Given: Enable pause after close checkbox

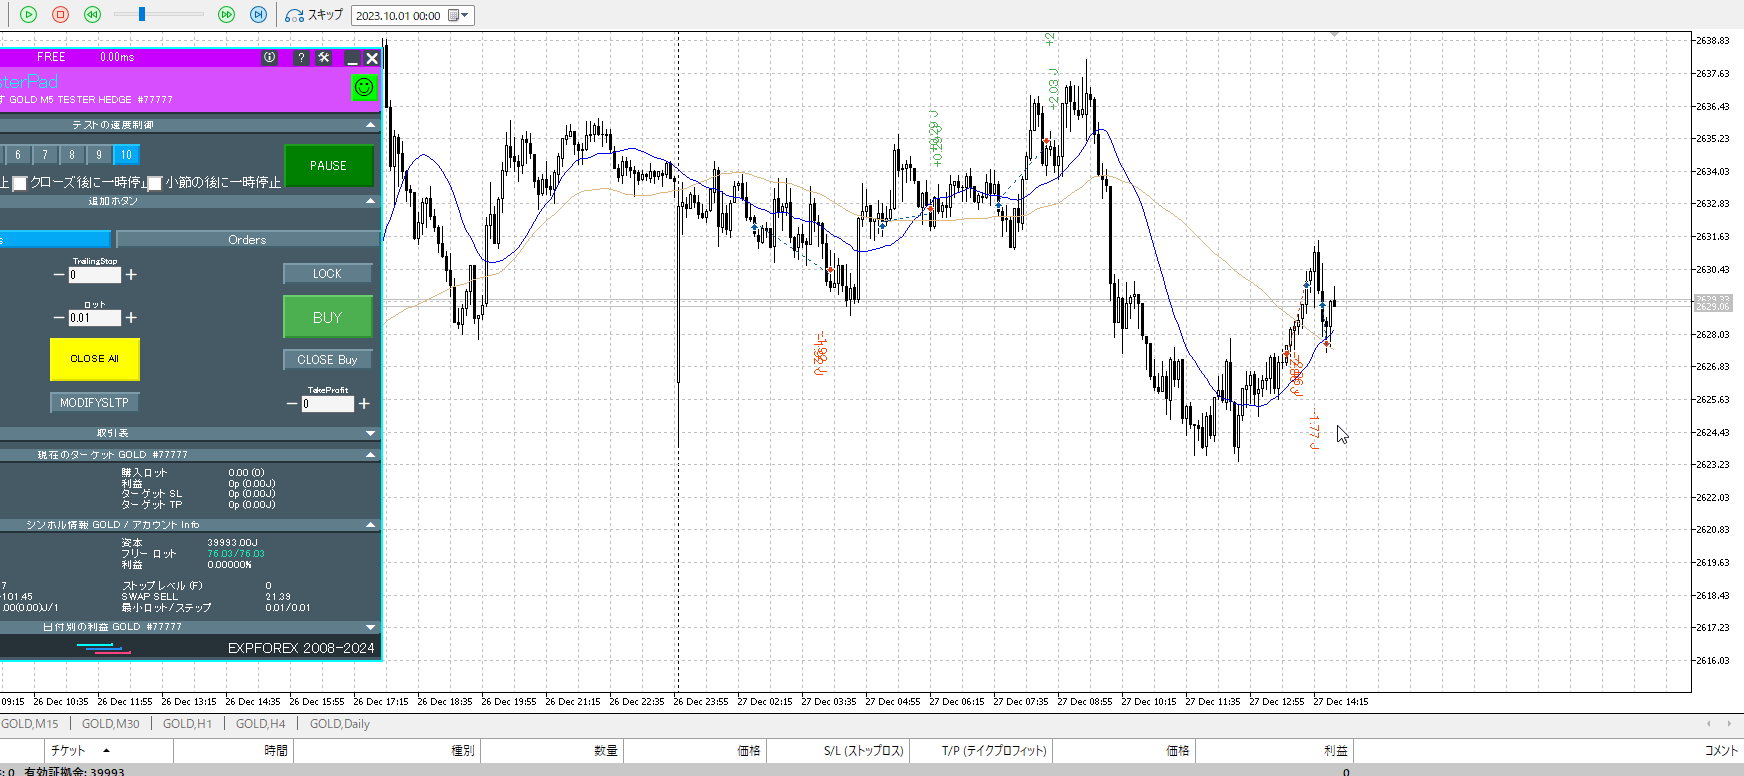Looking at the screenshot, I should click(x=19, y=183).
